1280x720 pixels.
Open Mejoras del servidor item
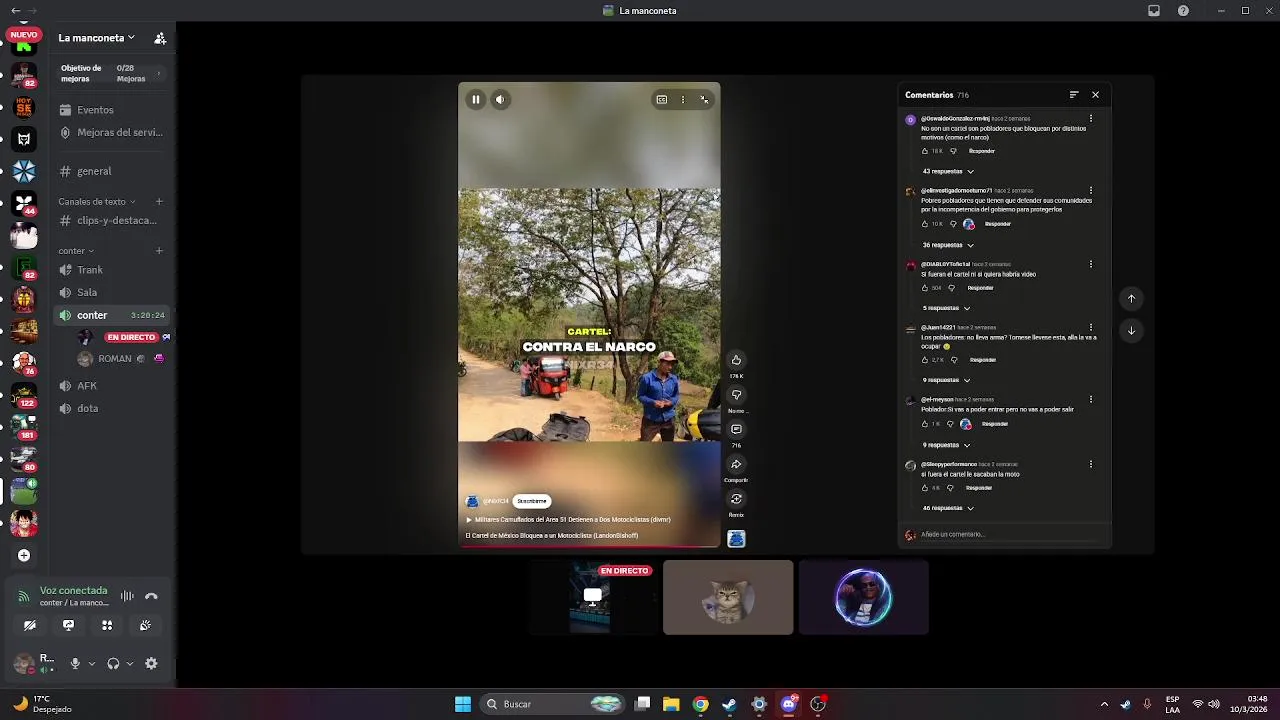pos(111,132)
